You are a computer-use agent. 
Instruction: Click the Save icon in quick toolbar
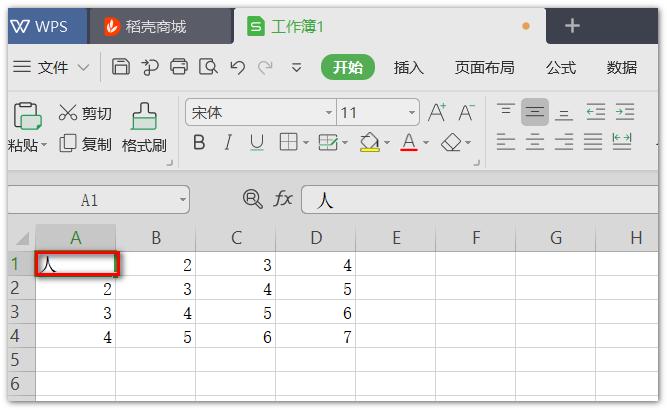120,67
